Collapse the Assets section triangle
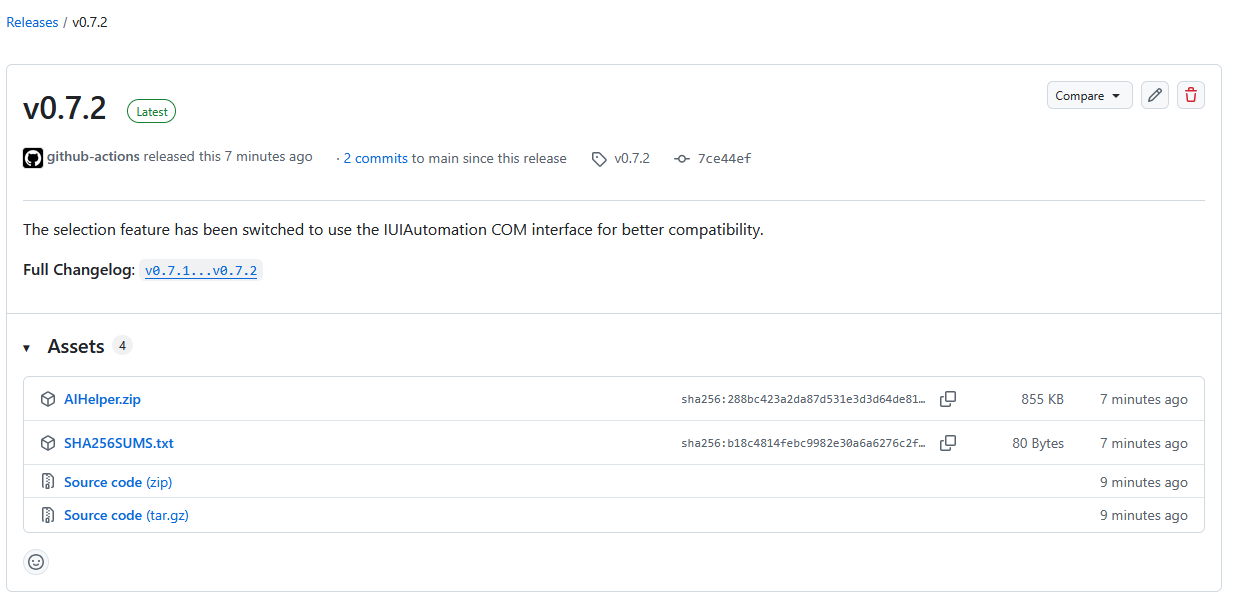1234x600 pixels. 27,348
